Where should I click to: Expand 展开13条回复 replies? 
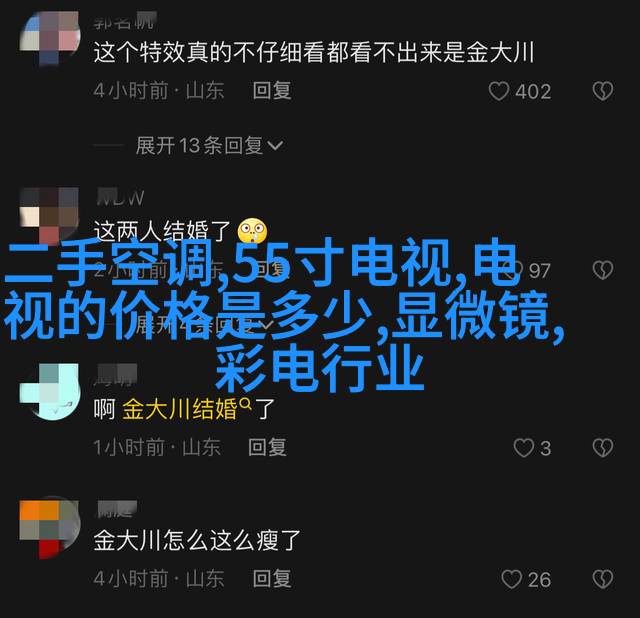pos(209,145)
